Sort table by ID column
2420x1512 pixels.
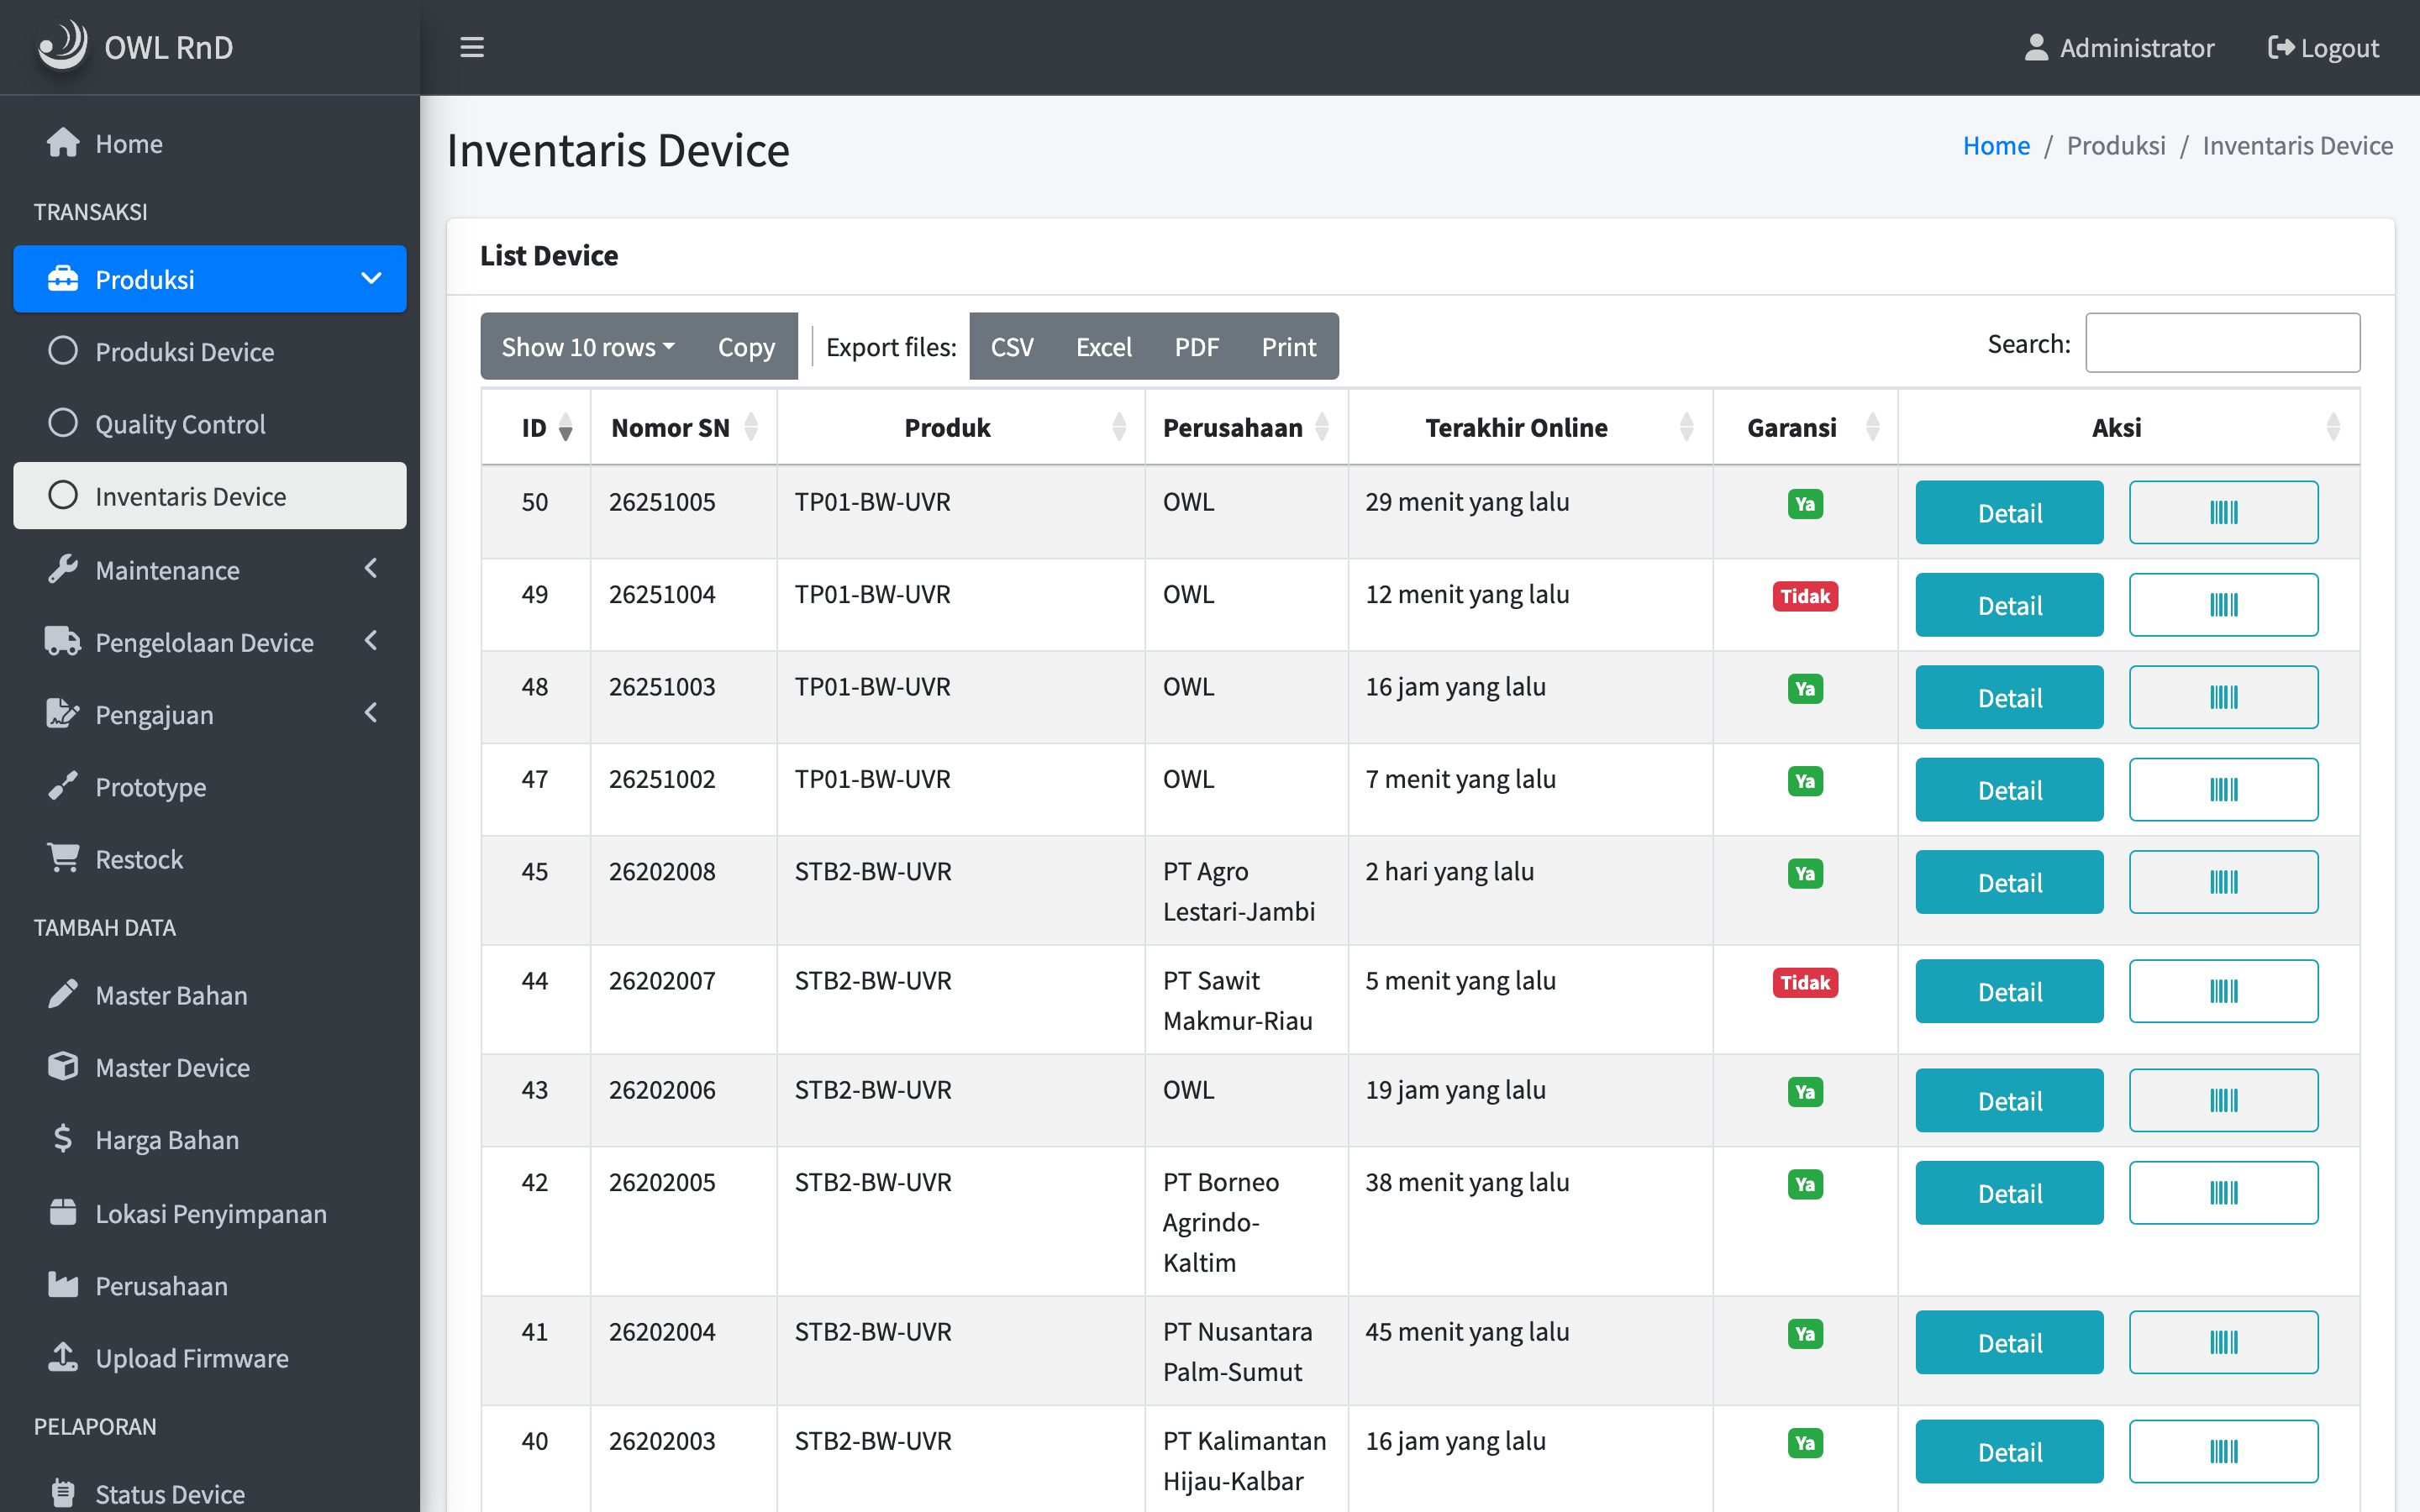coord(536,427)
